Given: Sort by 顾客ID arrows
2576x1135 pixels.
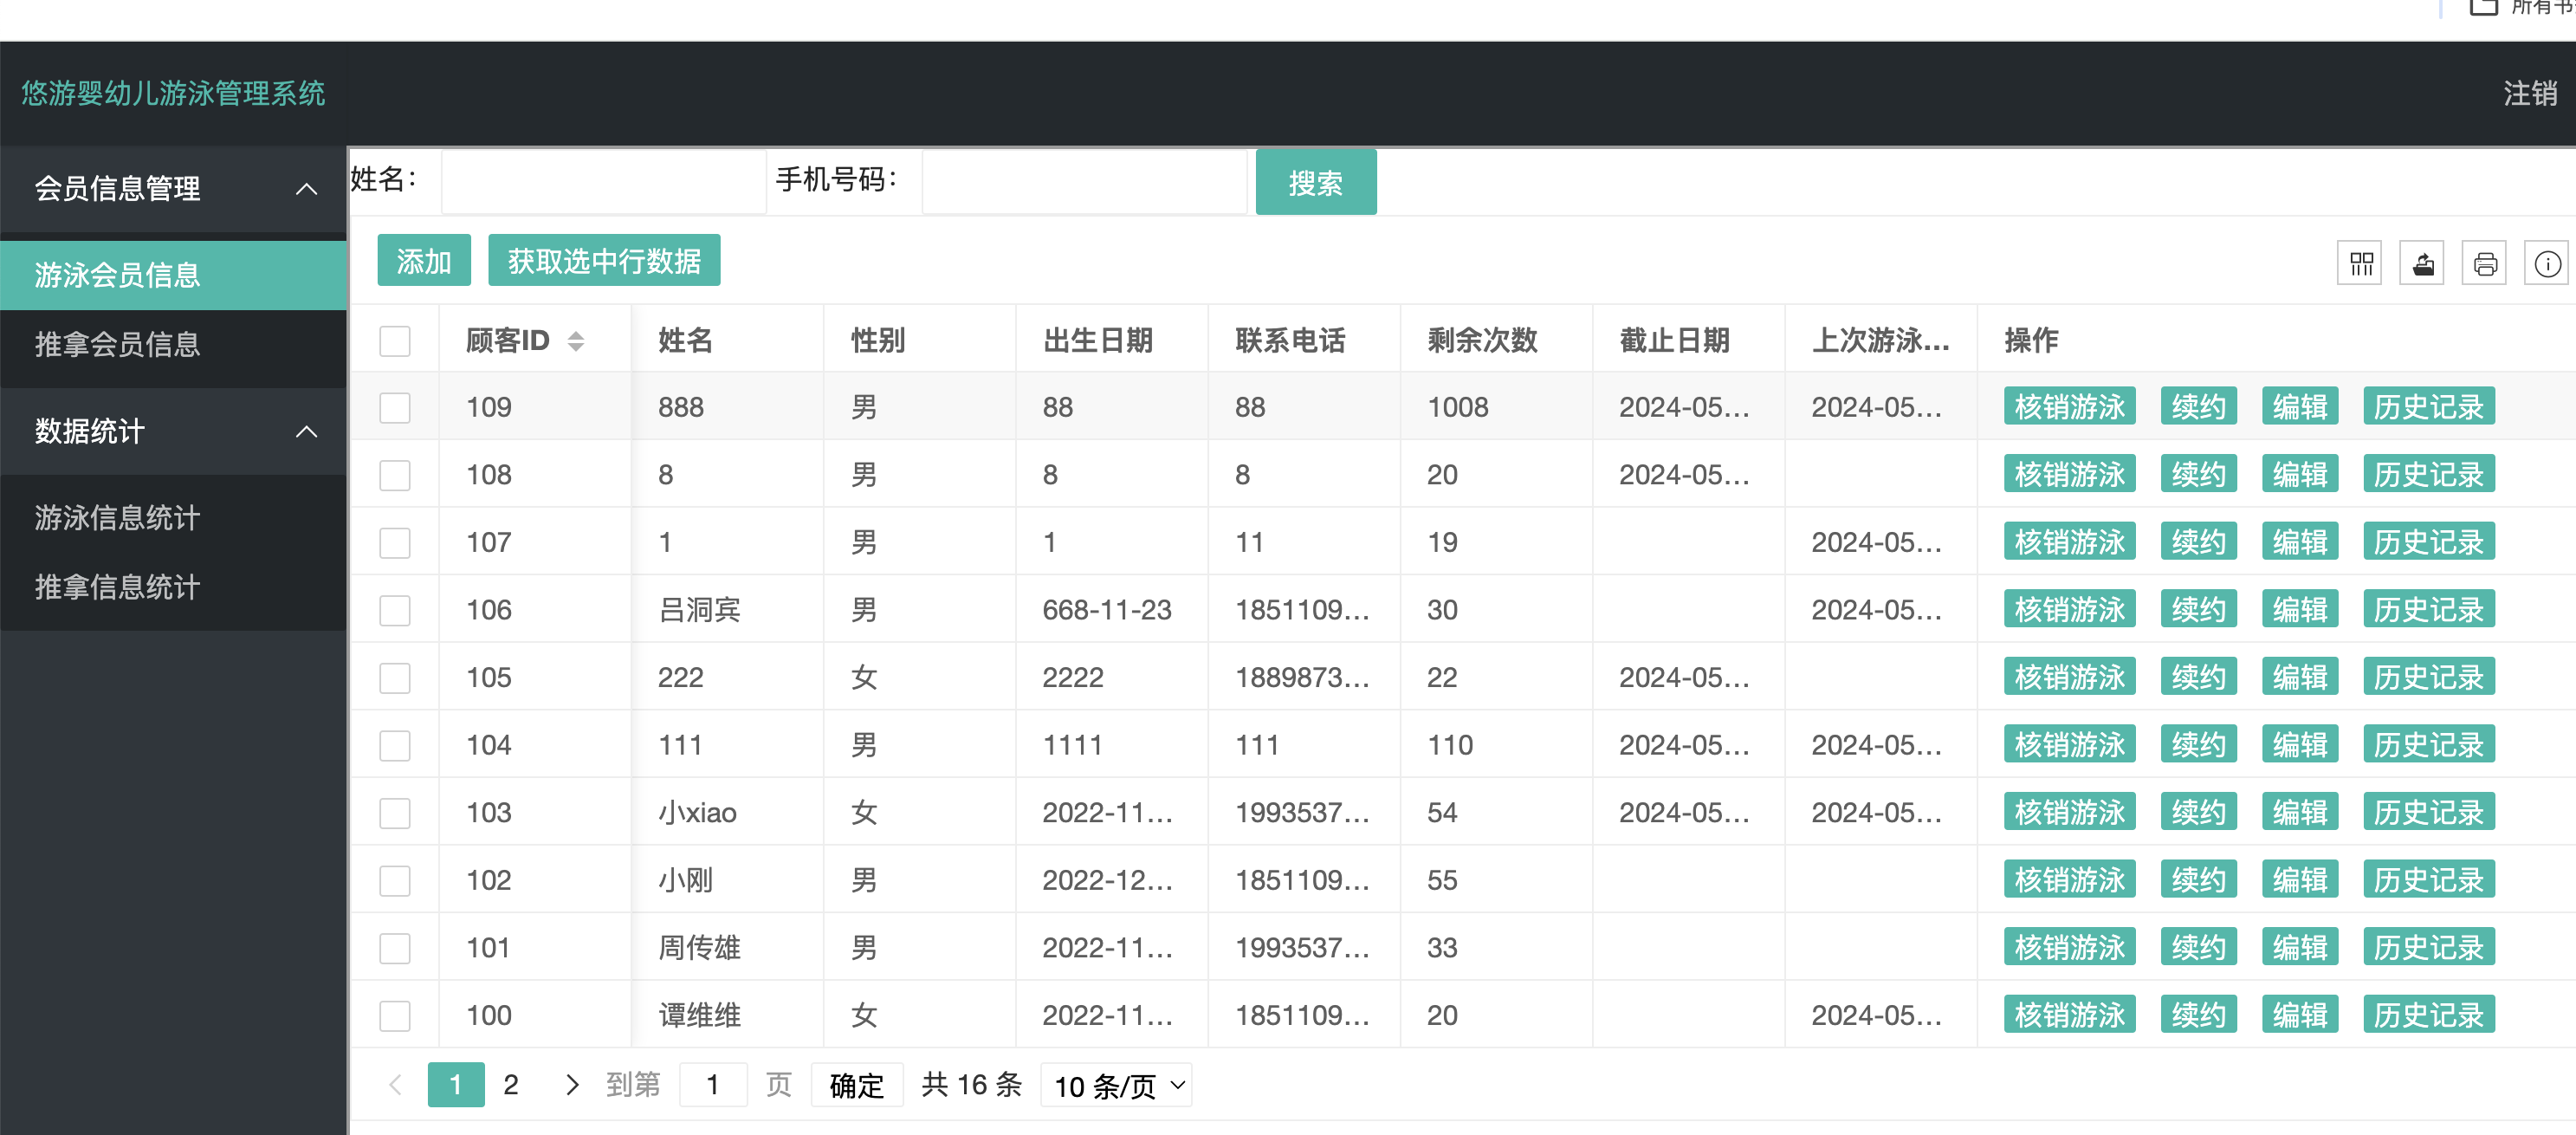Looking at the screenshot, I should click(576, 341).
